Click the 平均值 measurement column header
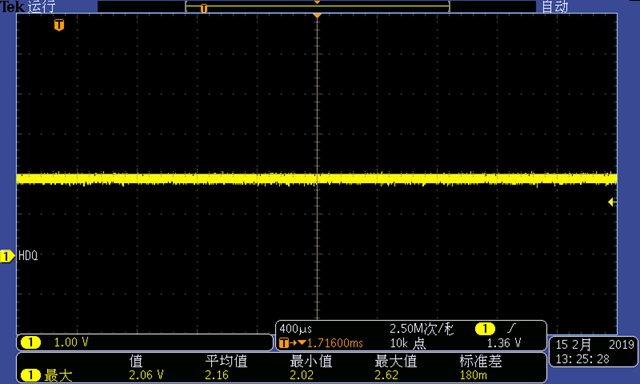Screen dimensions: 640x384 point(226,361)
